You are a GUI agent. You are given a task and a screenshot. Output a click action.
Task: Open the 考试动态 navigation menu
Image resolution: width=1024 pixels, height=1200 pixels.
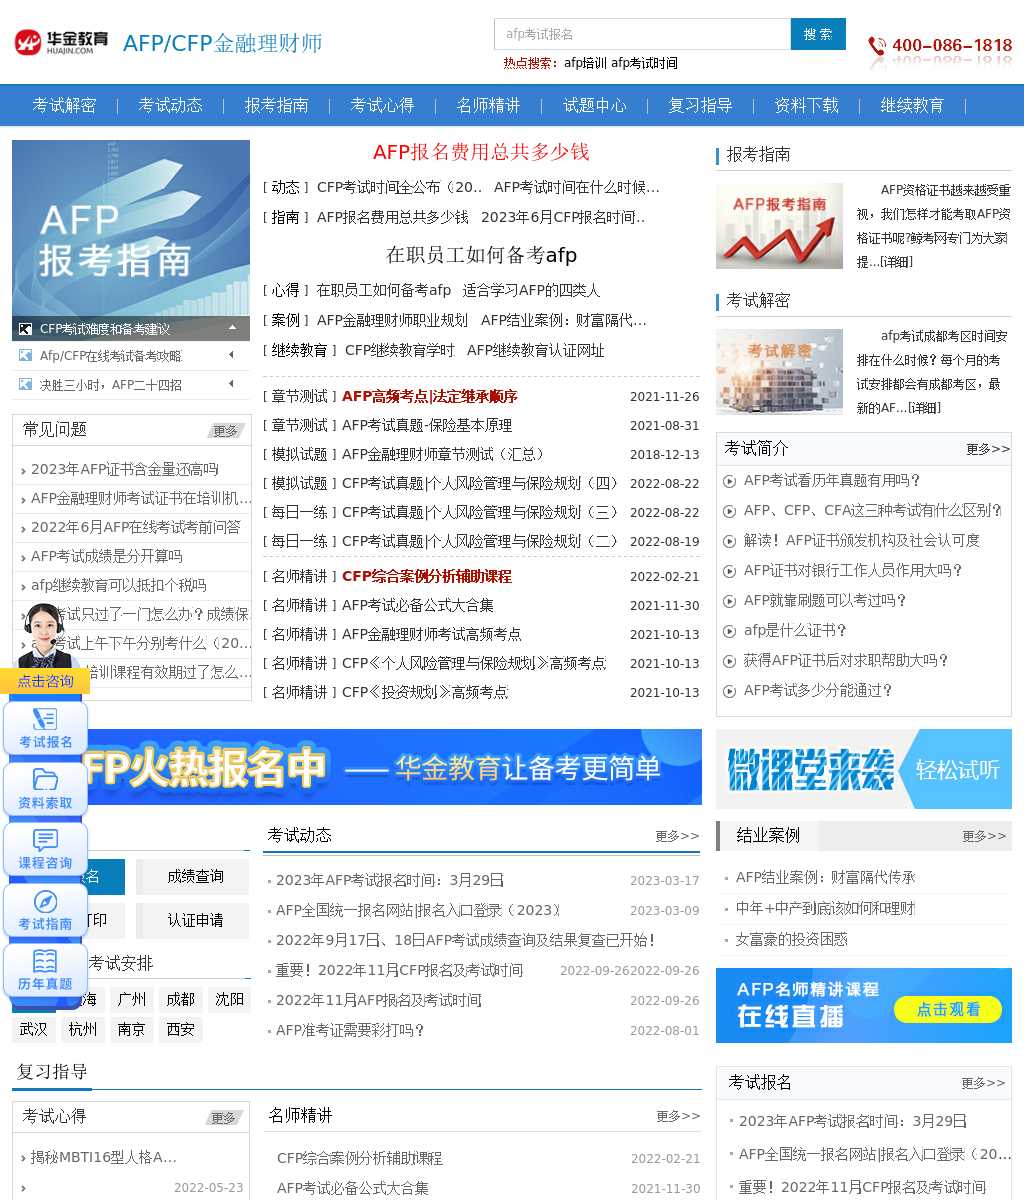170,105
